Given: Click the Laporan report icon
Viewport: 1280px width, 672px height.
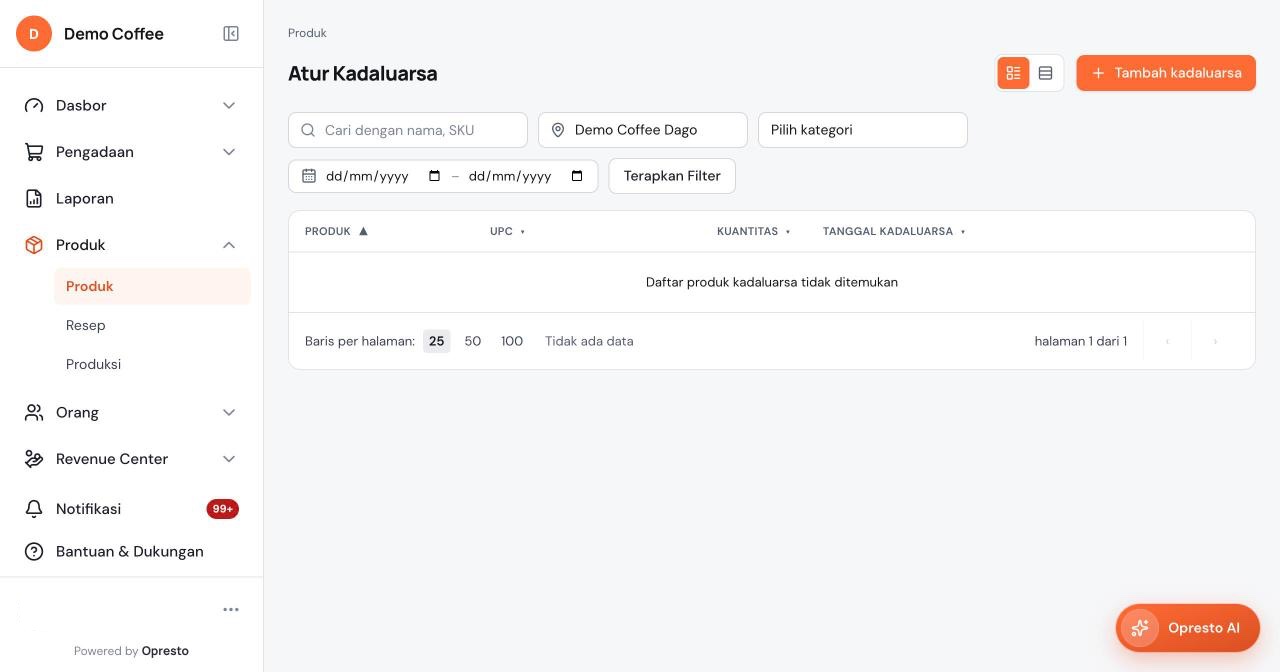Looking at the screenshot, I should tap(34, 198).
